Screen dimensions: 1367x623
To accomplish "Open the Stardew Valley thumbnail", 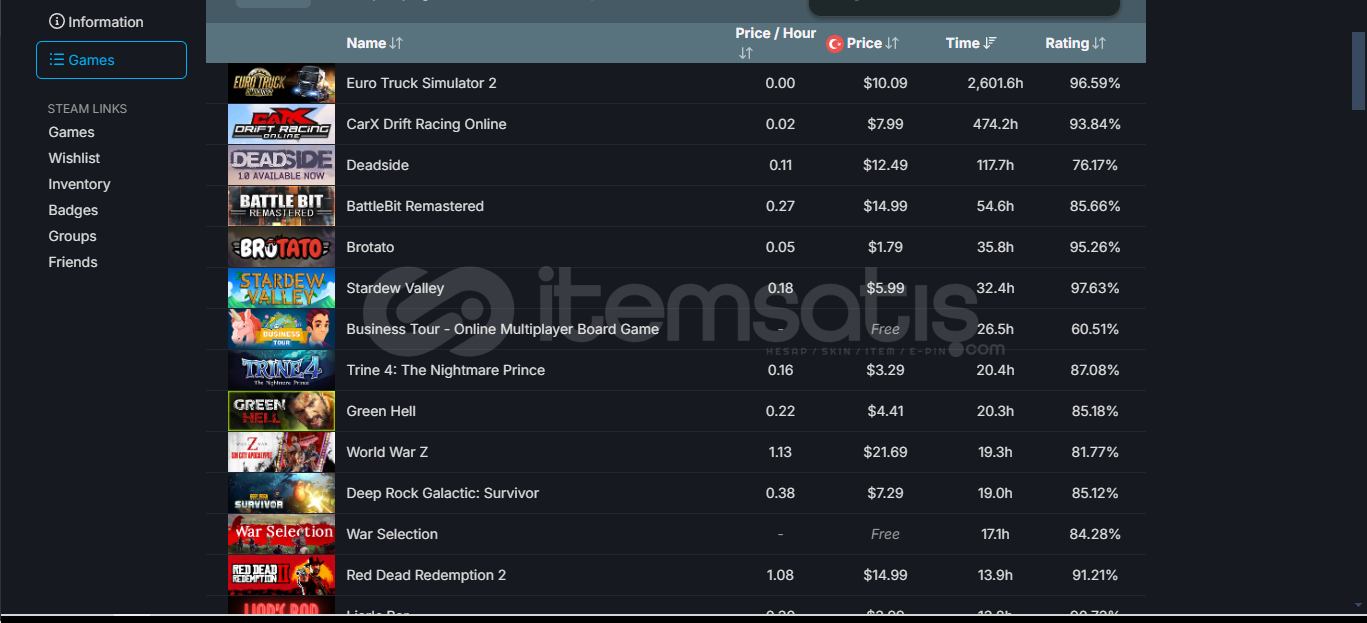I will coord(281,288).
